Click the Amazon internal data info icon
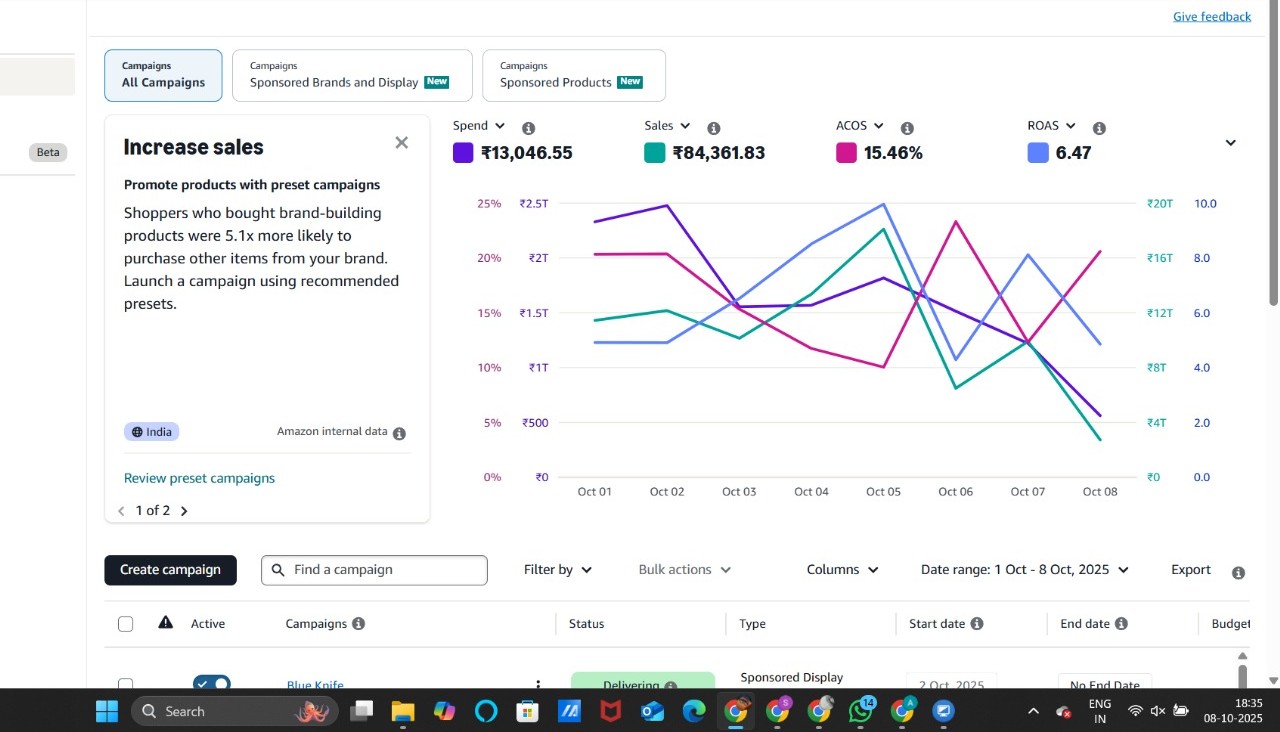Image resolution: width=1280 pixels, height=732 pixels. tap(399, 433)
